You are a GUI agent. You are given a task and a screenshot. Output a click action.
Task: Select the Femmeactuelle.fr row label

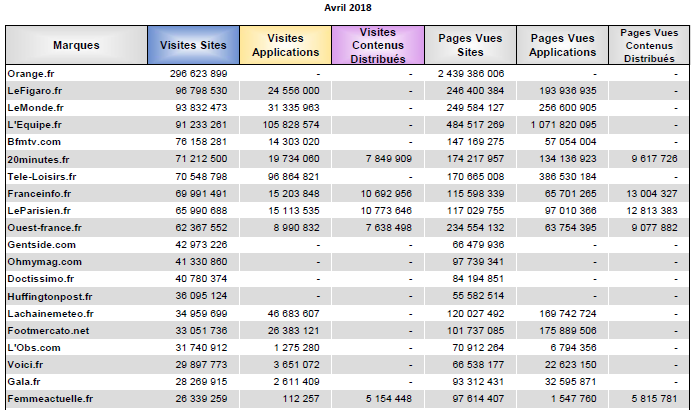point(49,398)
